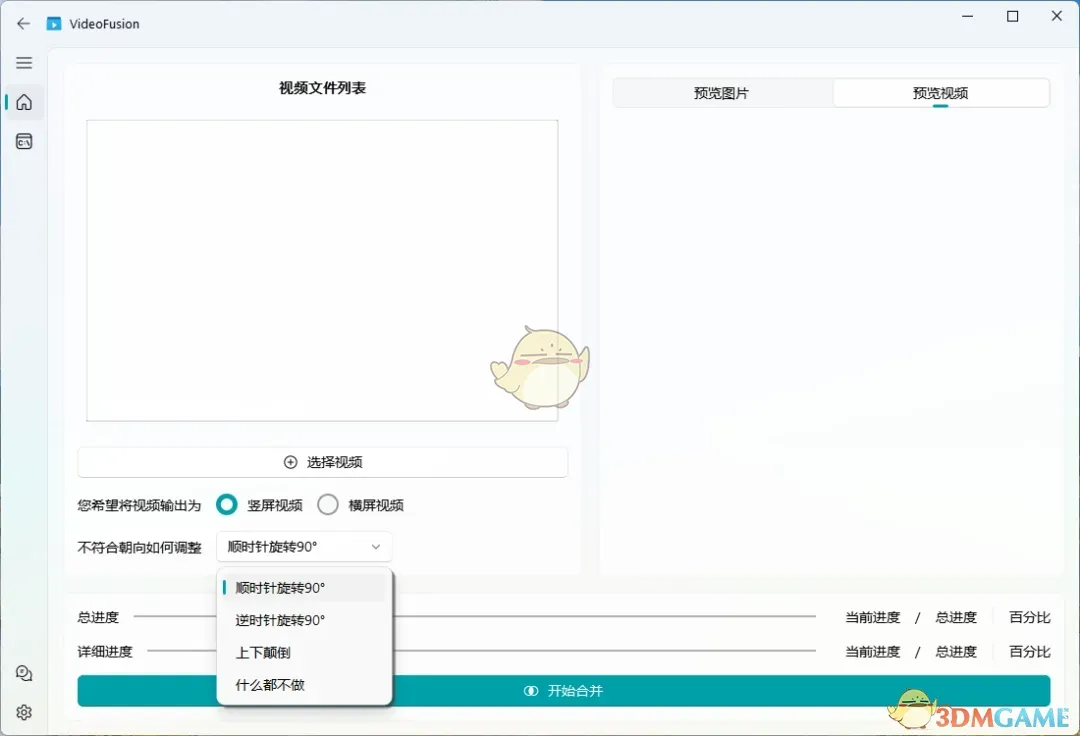Open the hamburger menu in the sidebar
Screen dimensions: 1080x736
click(x=23, y=62)
